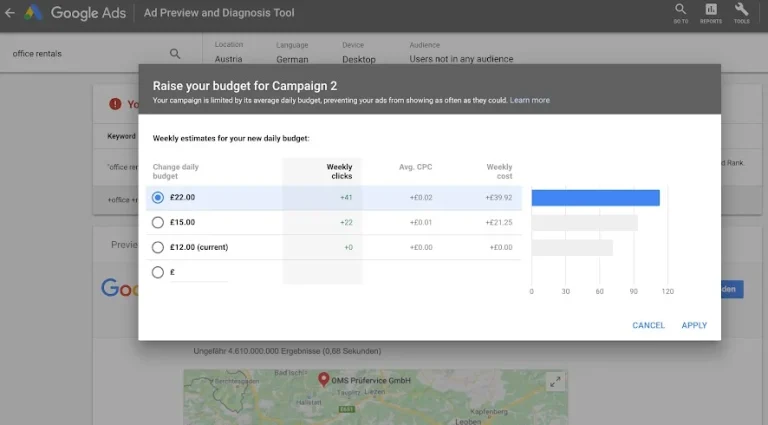This screenshot has width=768, height=425.
Task: Click the Learn more link
Action: (529, 100)
